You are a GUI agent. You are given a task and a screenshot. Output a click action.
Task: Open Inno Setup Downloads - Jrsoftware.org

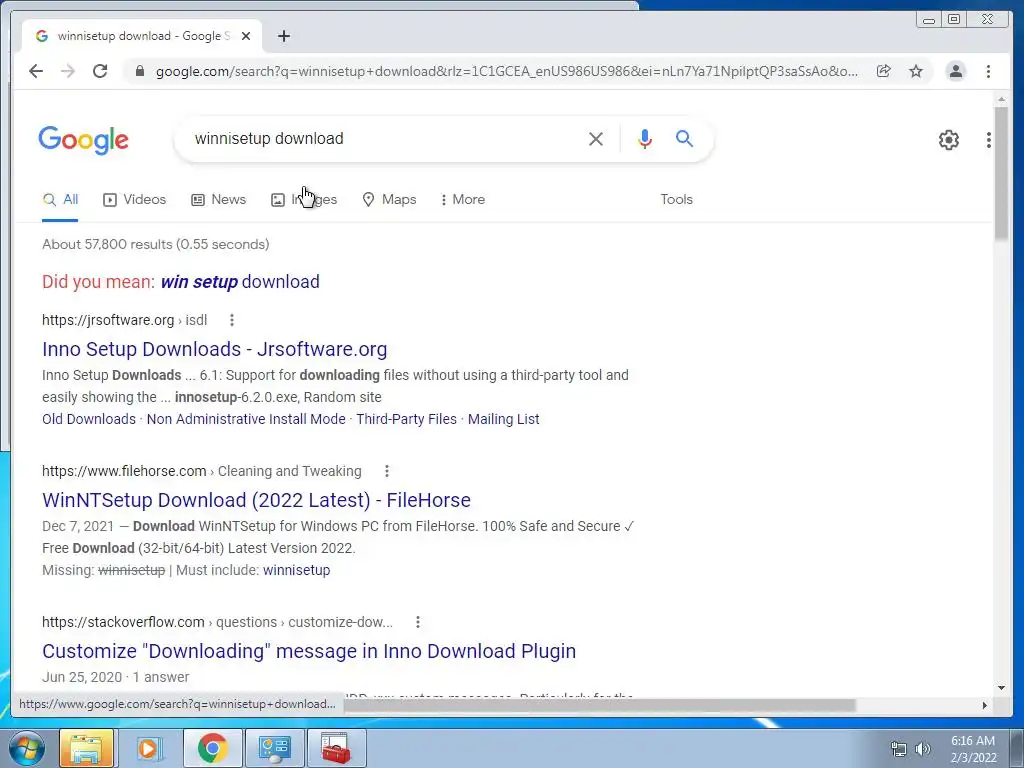[x=214, y=349]
